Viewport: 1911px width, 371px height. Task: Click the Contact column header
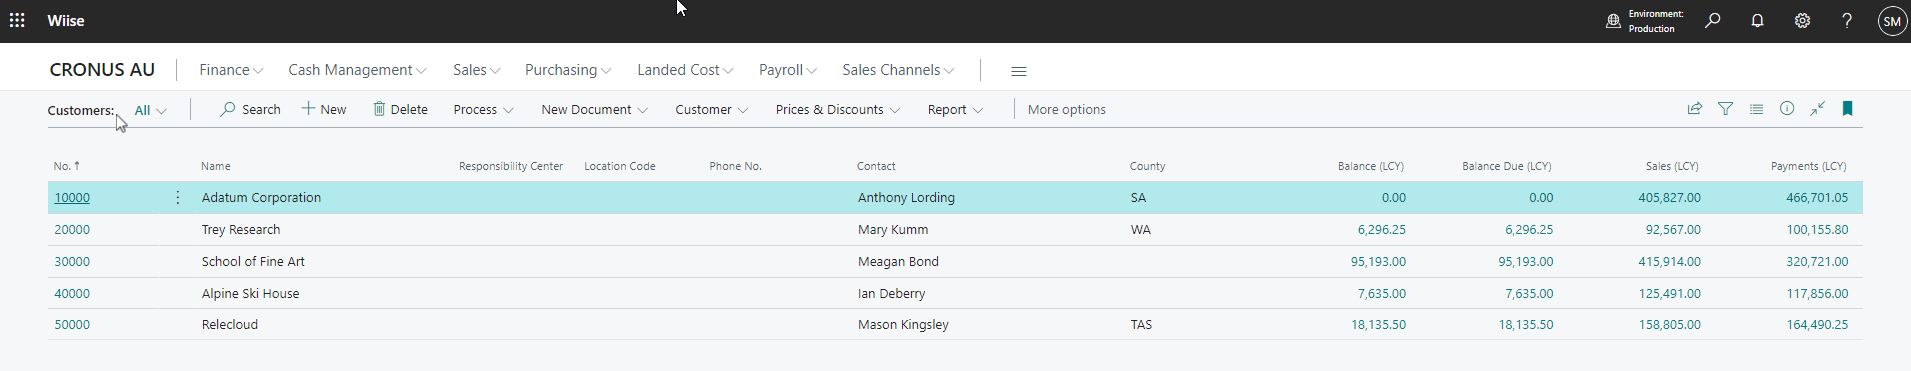pyautogui.click(x=876, y=166)
